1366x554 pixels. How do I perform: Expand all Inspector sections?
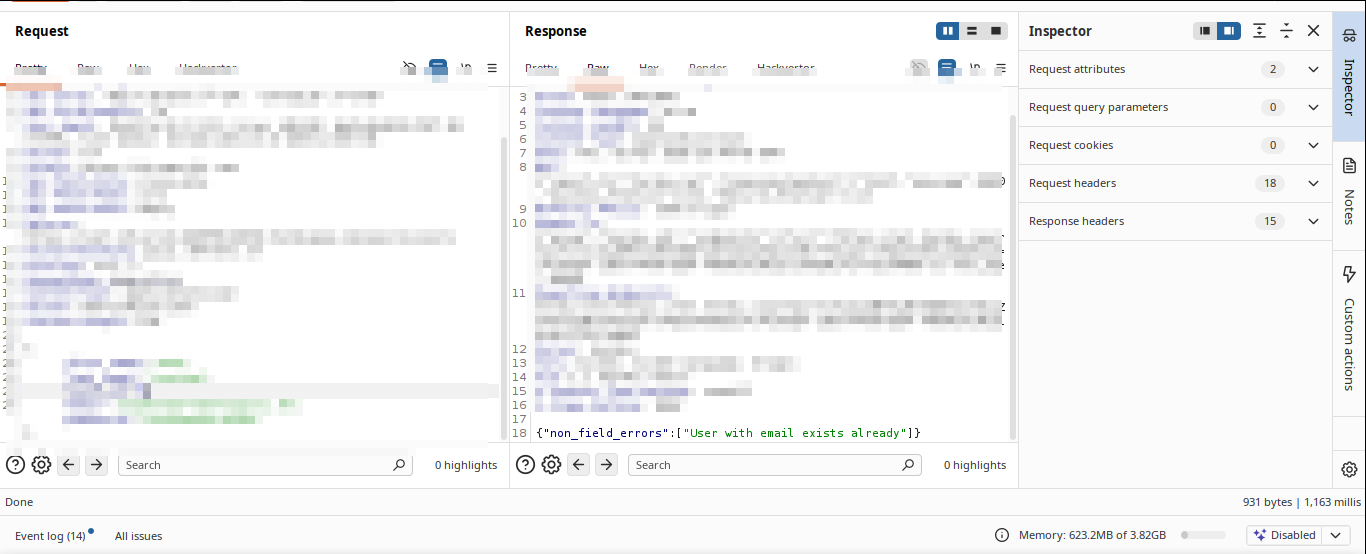(1259, 31)
